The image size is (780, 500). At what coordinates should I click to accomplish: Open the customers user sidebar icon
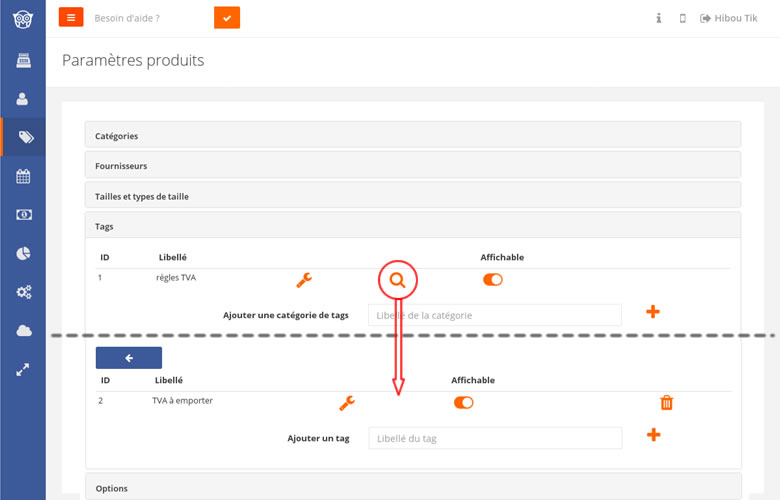point(22,99)
